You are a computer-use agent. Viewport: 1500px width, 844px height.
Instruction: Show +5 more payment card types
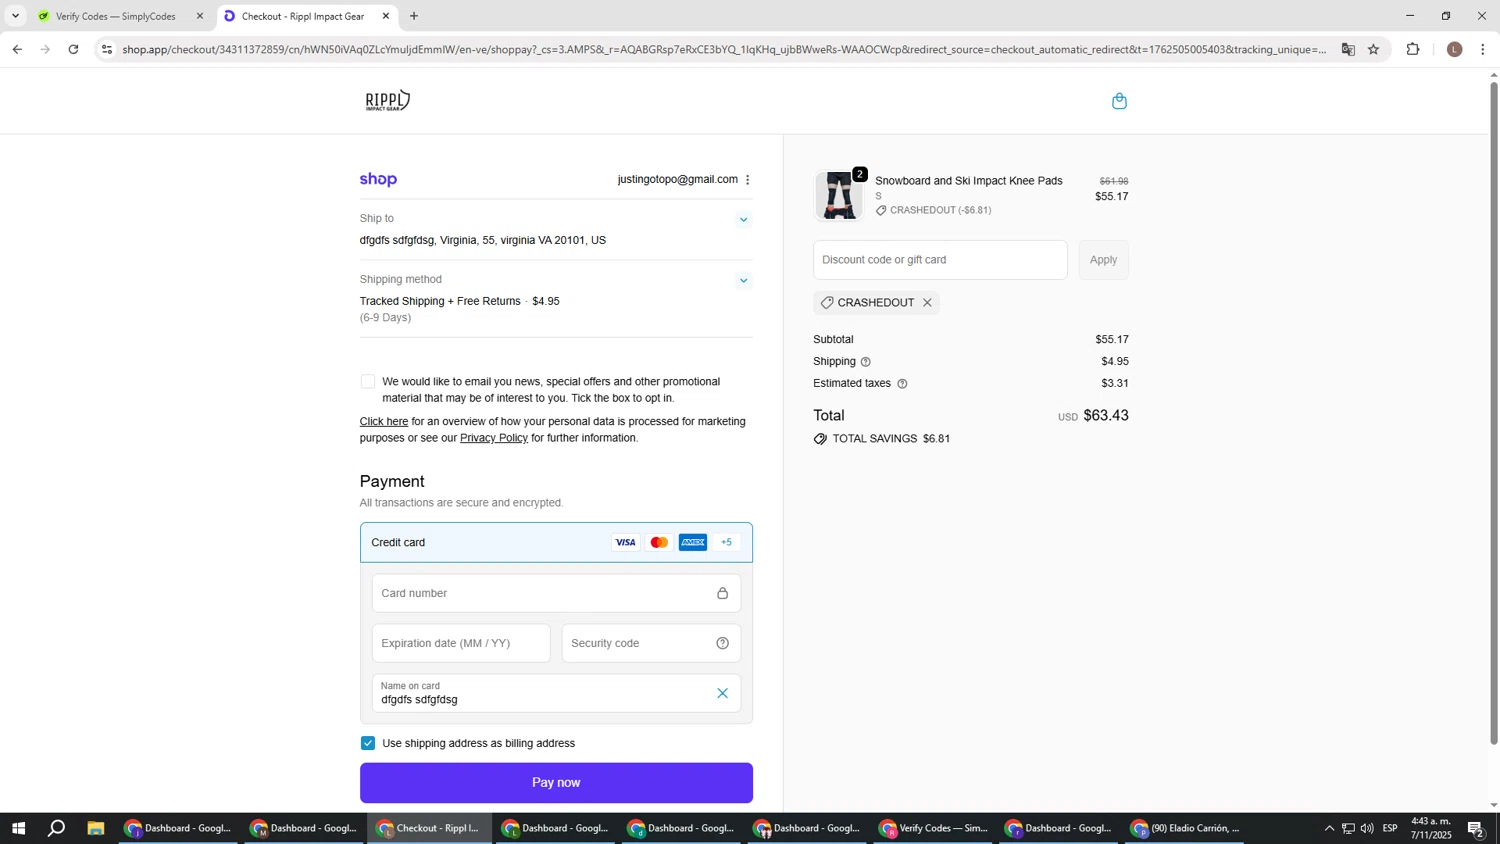[727, 543]
